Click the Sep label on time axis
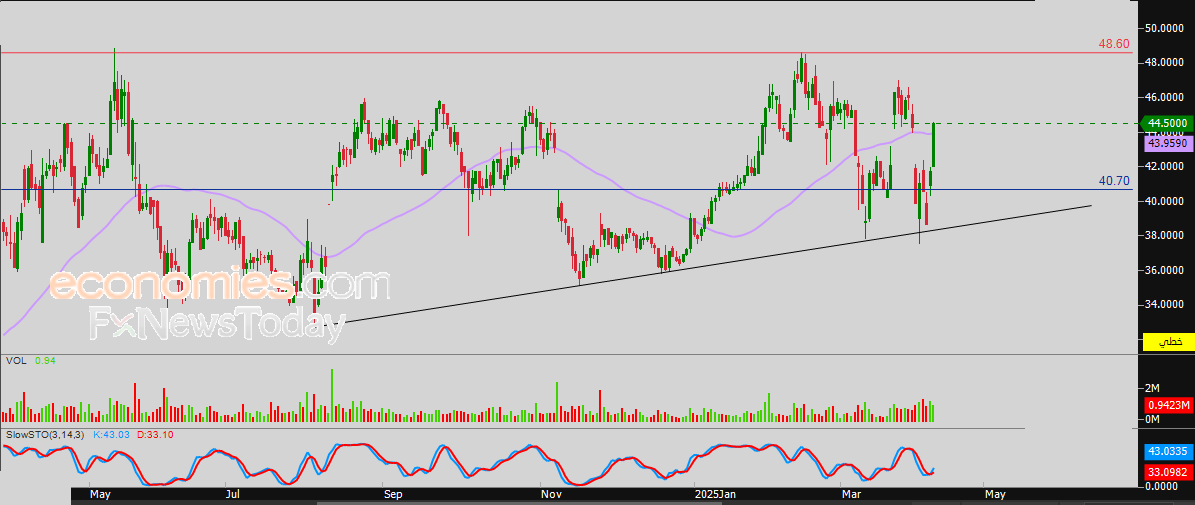 click(x=392, y=494)
